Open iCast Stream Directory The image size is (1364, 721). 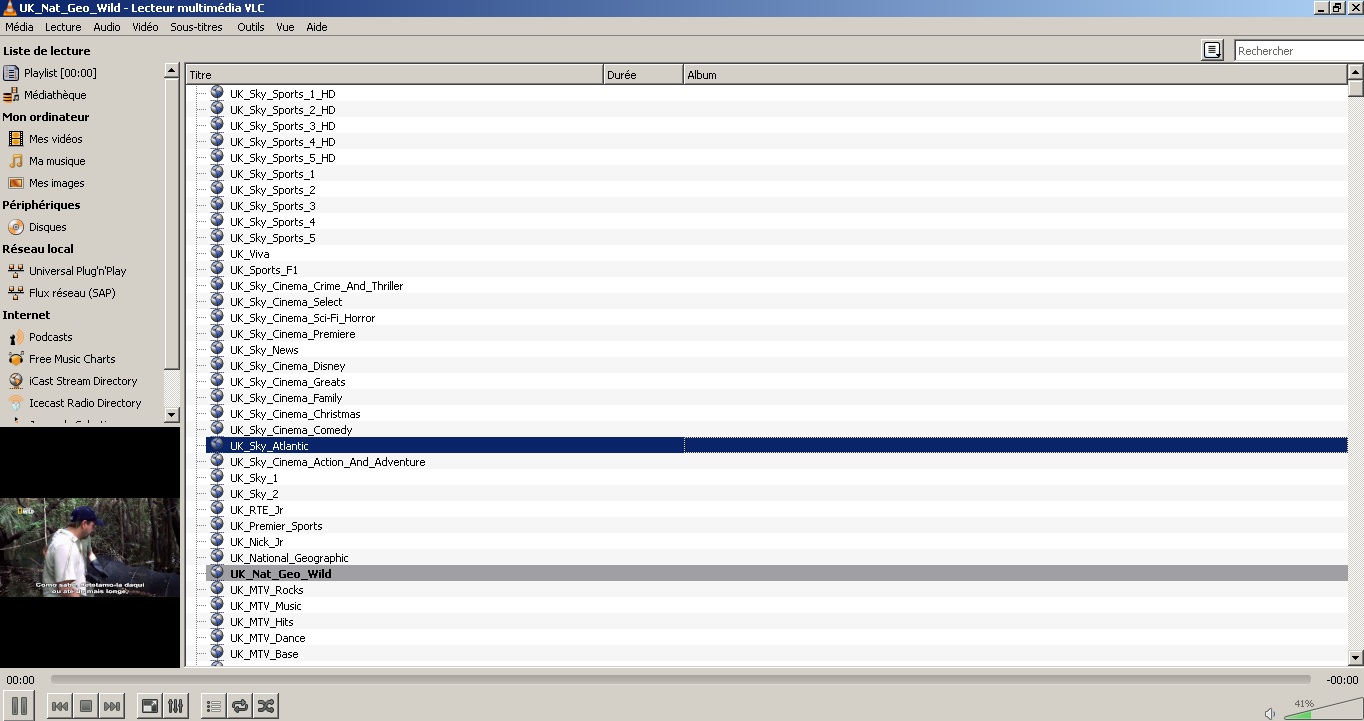pyautogui.click(x=83, y=381)
